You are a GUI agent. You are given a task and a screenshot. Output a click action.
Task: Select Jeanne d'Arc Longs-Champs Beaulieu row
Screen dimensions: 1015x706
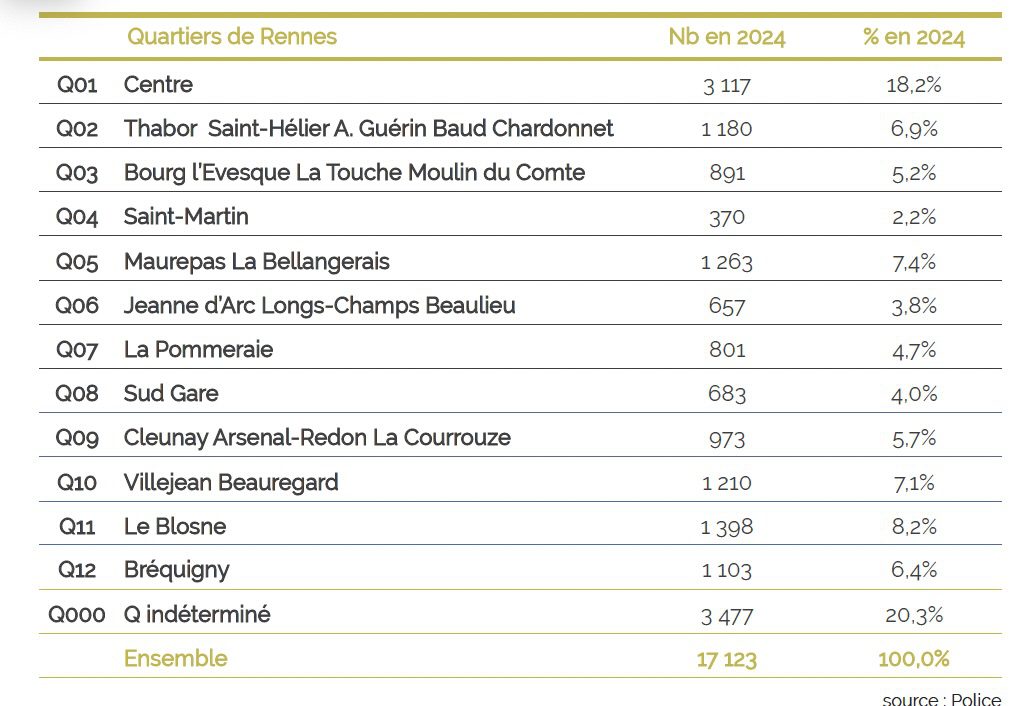(319, 305)
